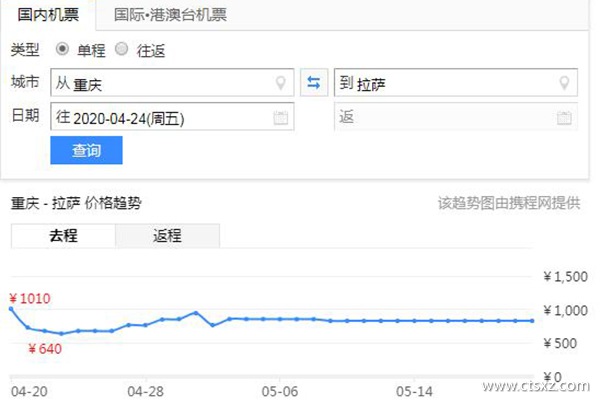This screenshot has width=600, height=400.
Task: Click the location pin in the arrival city field
Action: click(566, 84)
